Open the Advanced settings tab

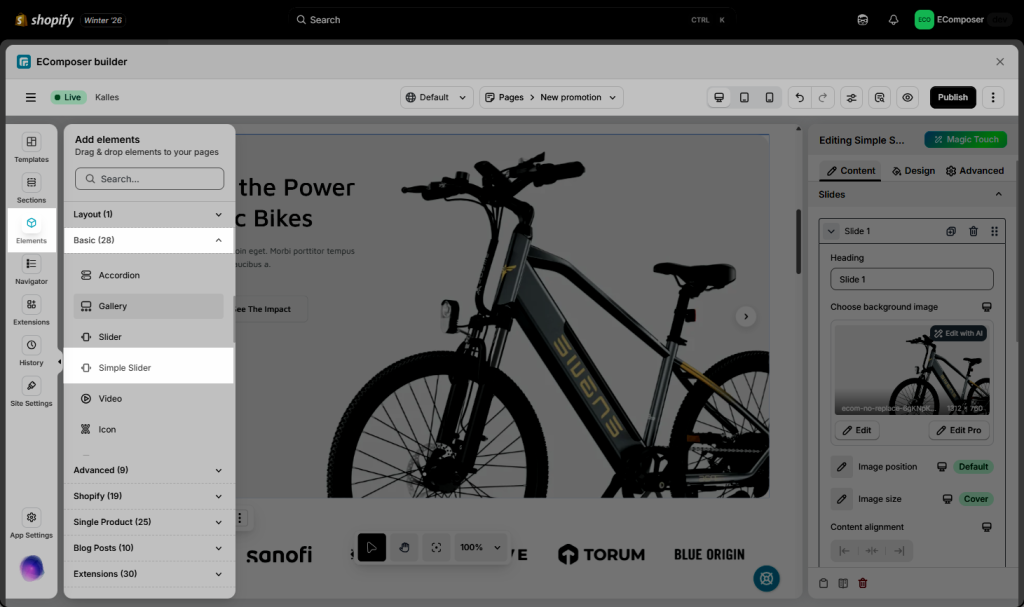pos(974,171)
